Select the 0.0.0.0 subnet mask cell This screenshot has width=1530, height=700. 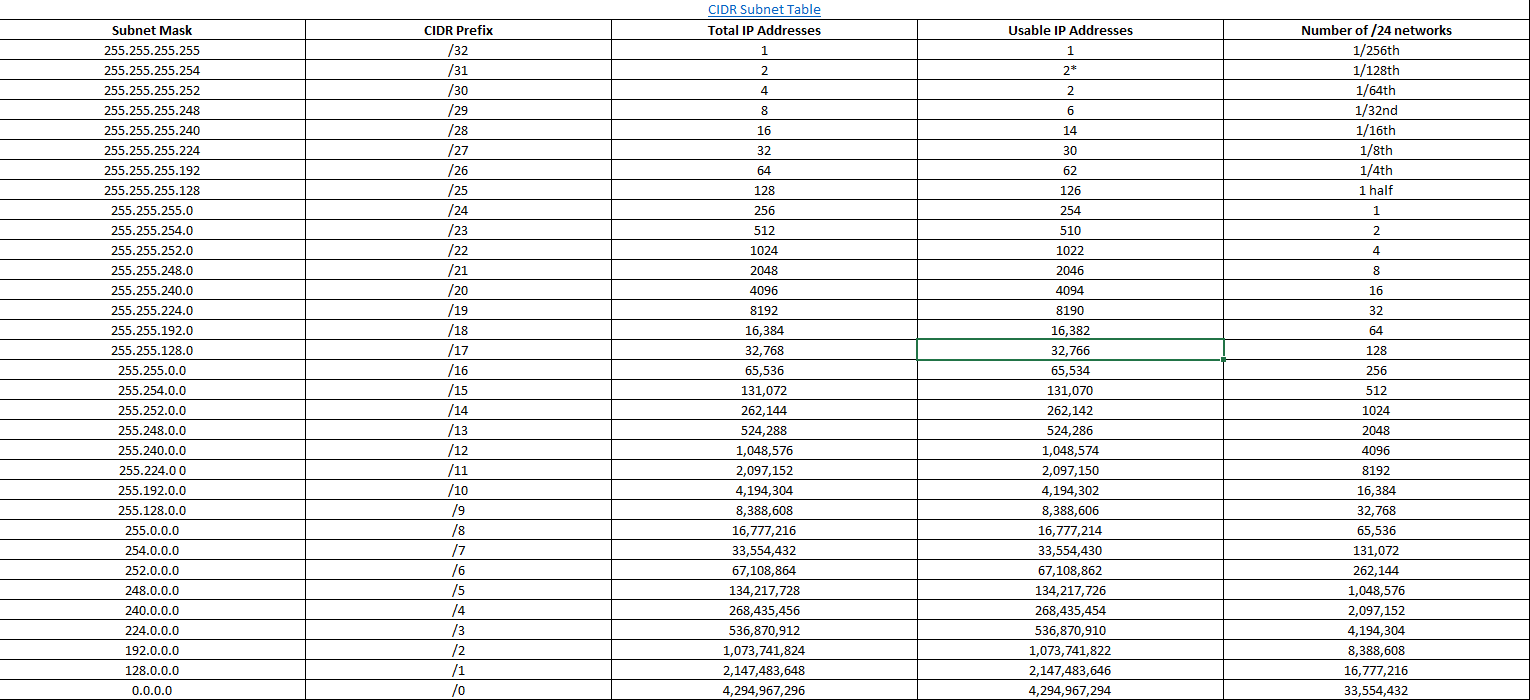click(x=152, y=690)
